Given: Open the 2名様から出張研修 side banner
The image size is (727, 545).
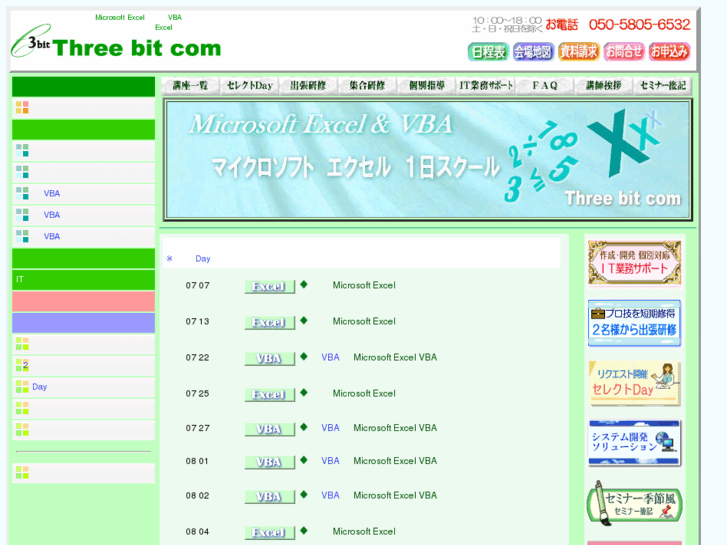Looking at the screenshot, I should [x=634, y=323].
